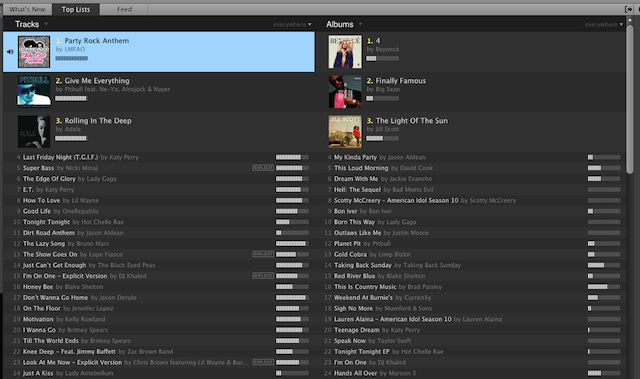640x379 pixels.
Task: Open album 'Hands All Over'
Action: [356, 373]
